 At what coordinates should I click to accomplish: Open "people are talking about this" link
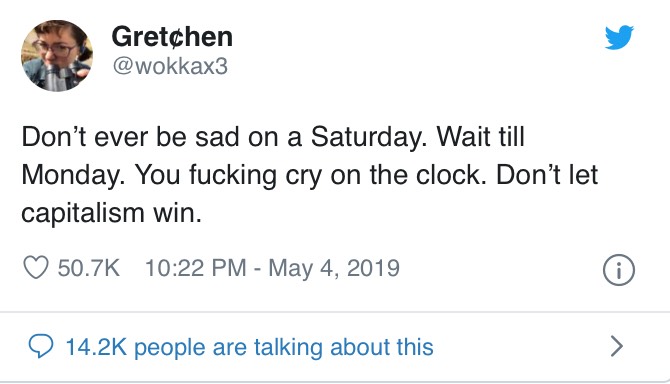284,347
